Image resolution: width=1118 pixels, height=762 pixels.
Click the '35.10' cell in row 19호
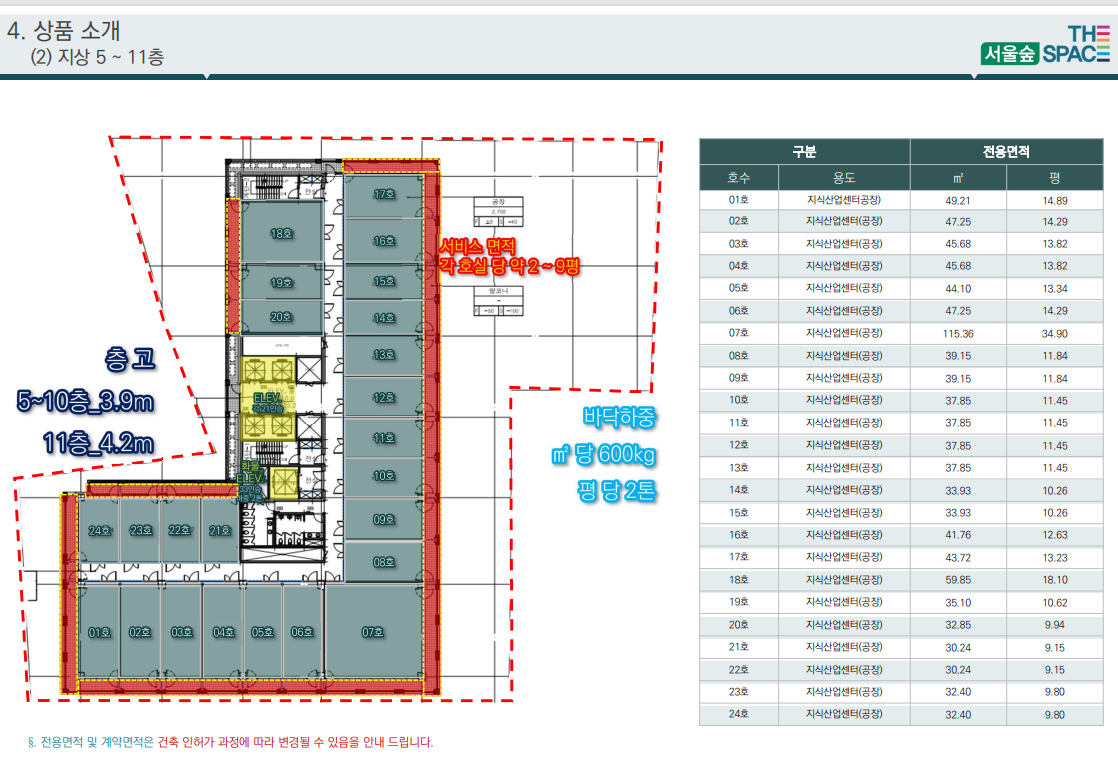(x=958, y=602)
